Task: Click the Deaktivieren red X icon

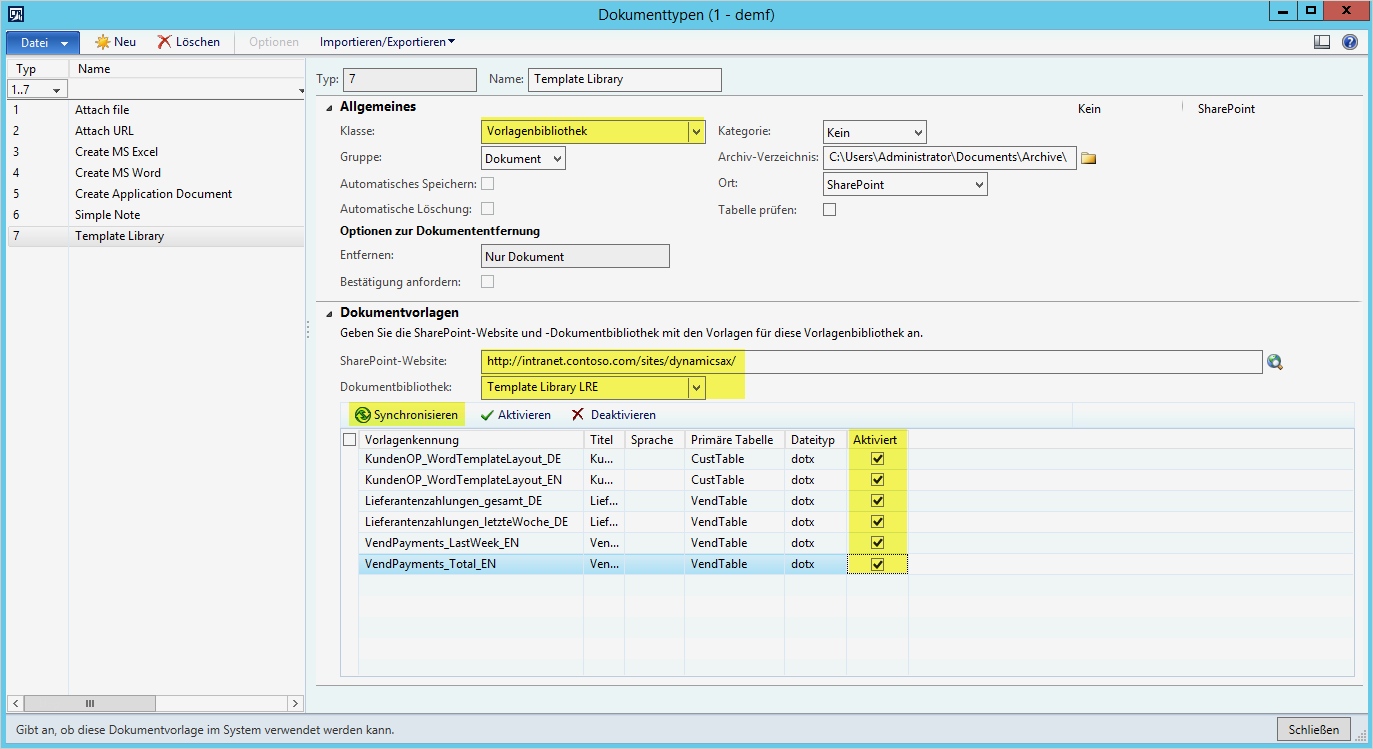Action: [x=578, y=415]
